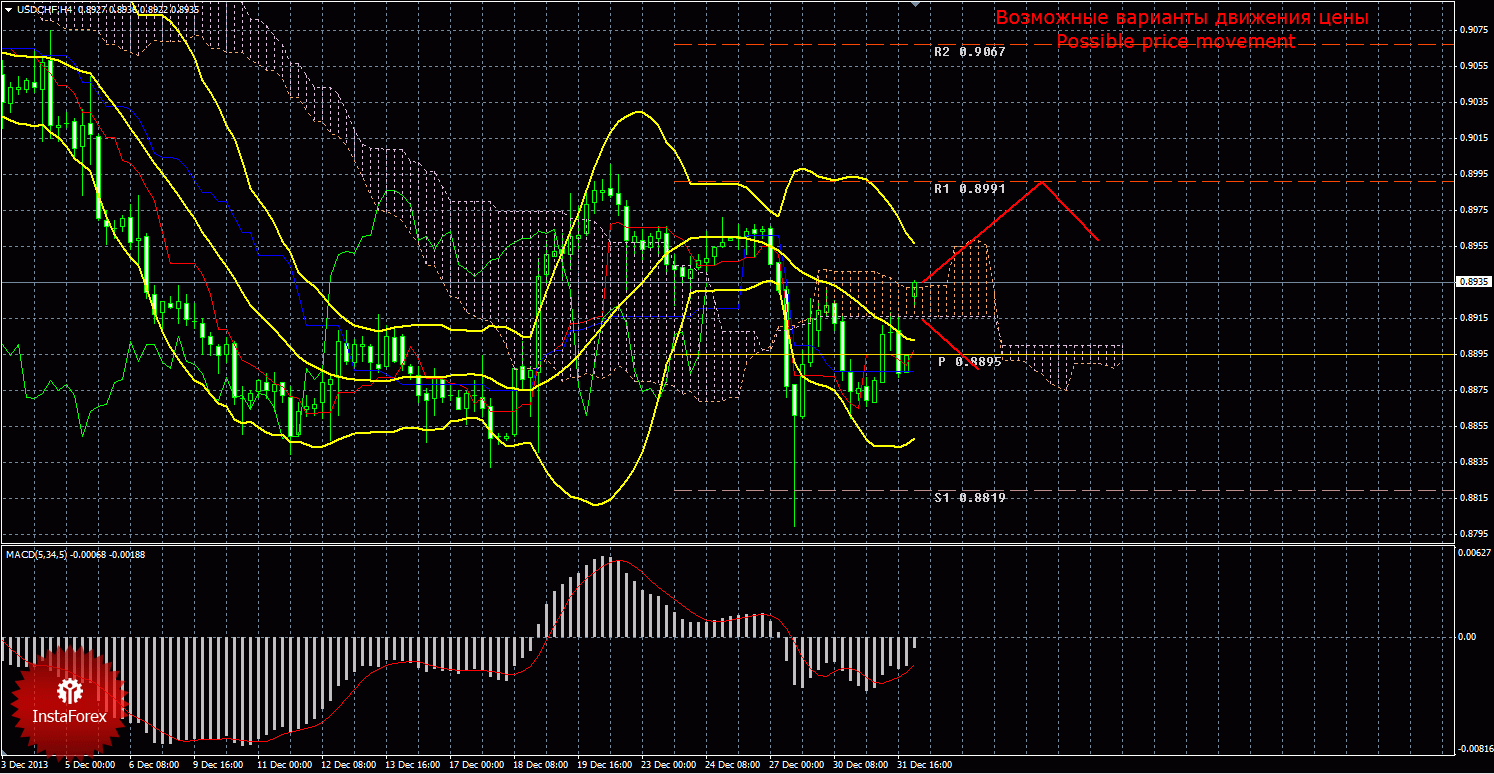
Task: Click the '5 Dec 00:00' time label
Action: point(89,765)
